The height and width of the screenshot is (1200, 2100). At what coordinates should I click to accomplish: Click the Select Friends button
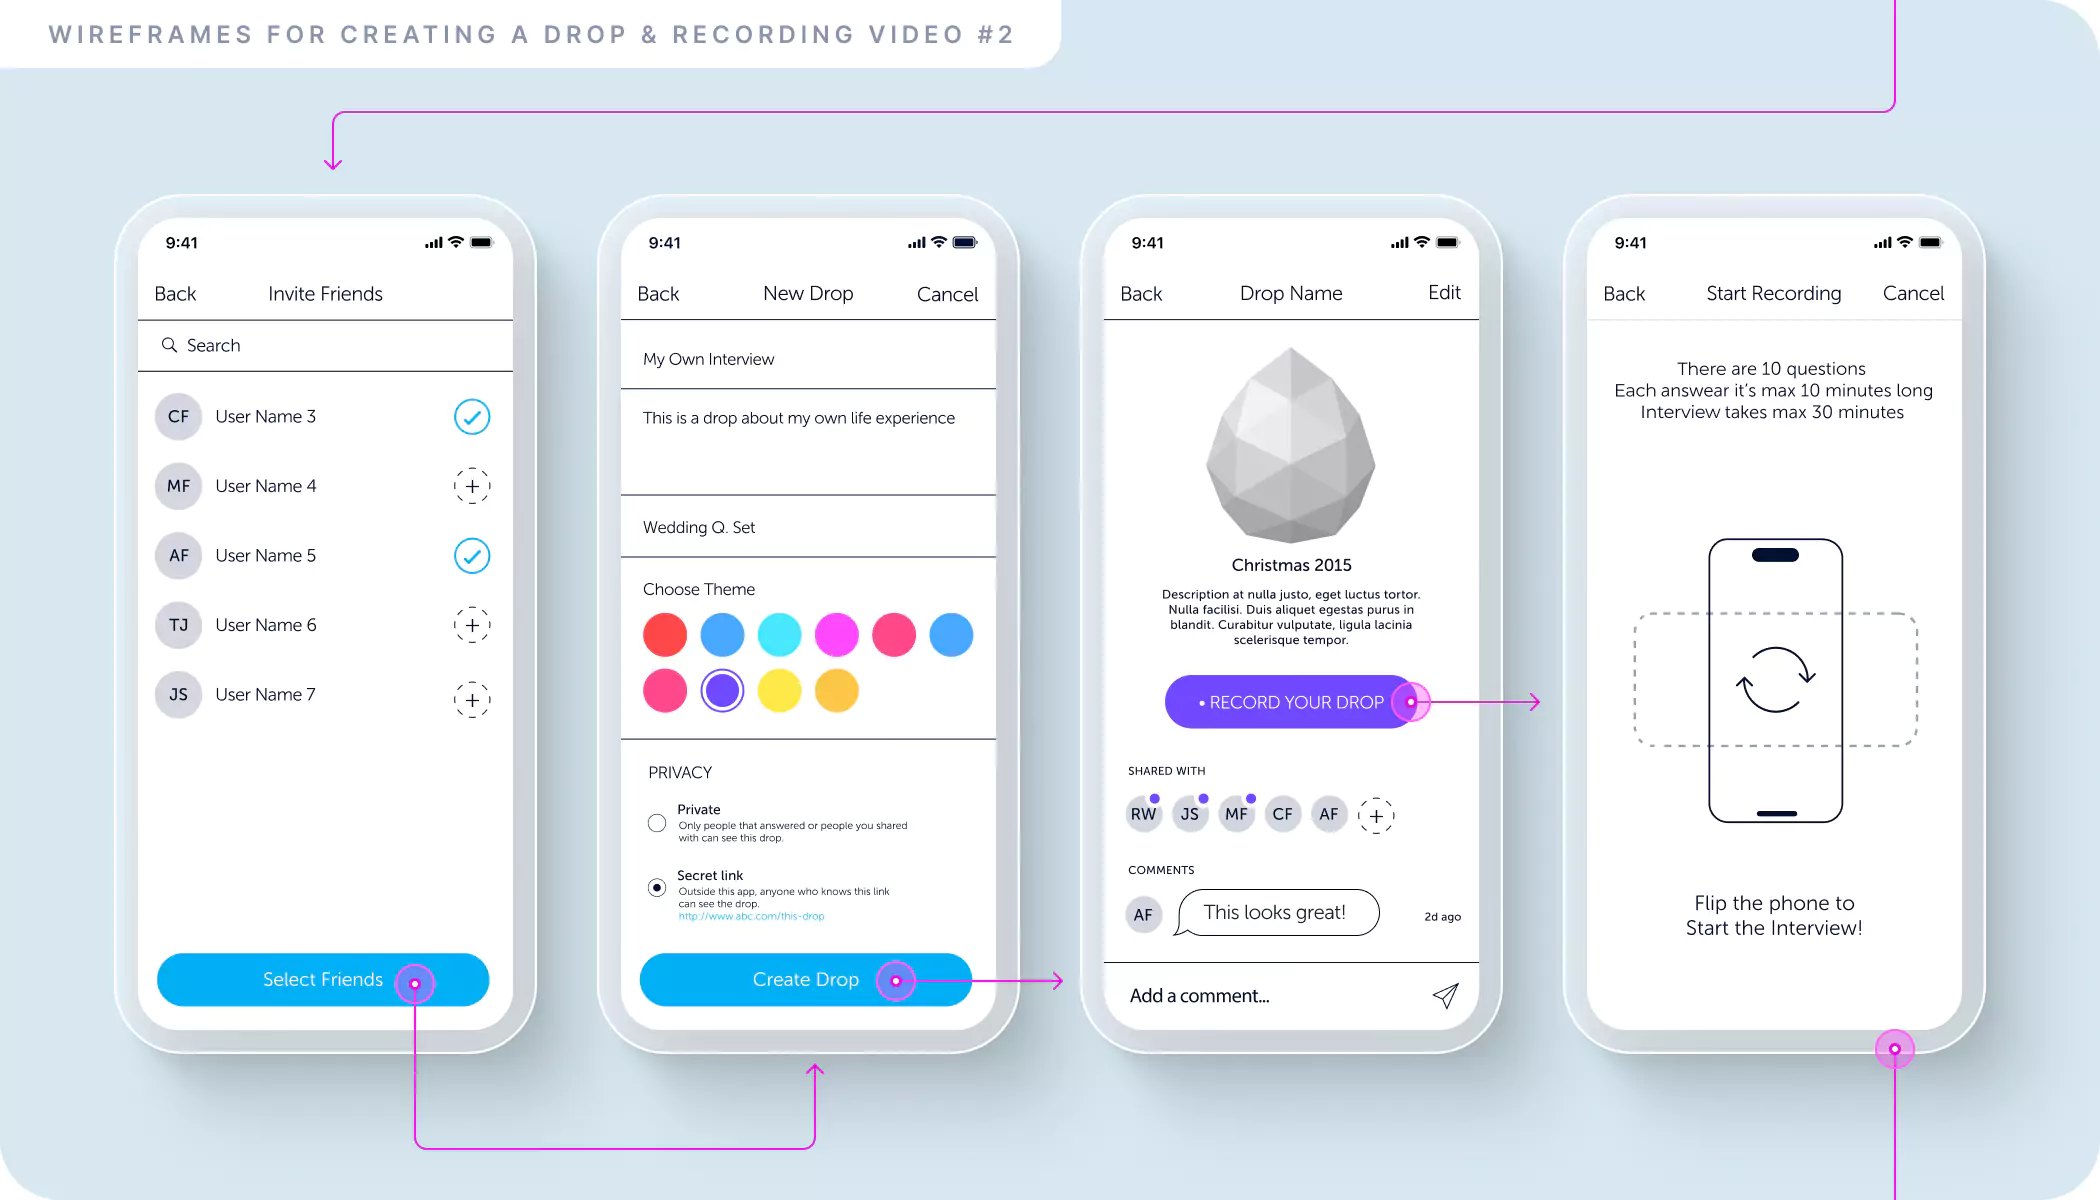pos(323,979)
